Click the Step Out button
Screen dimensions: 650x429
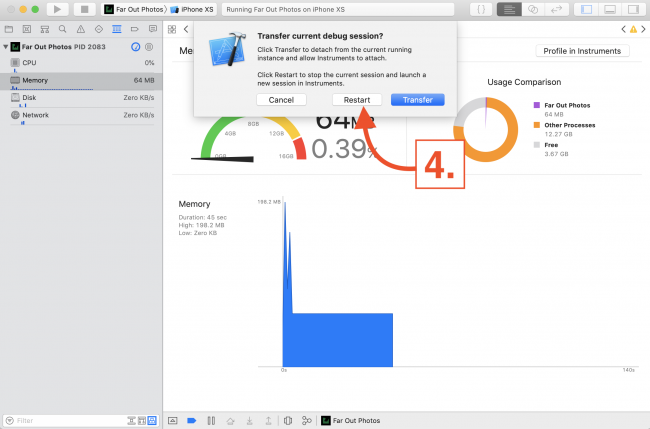click(268, 420)
